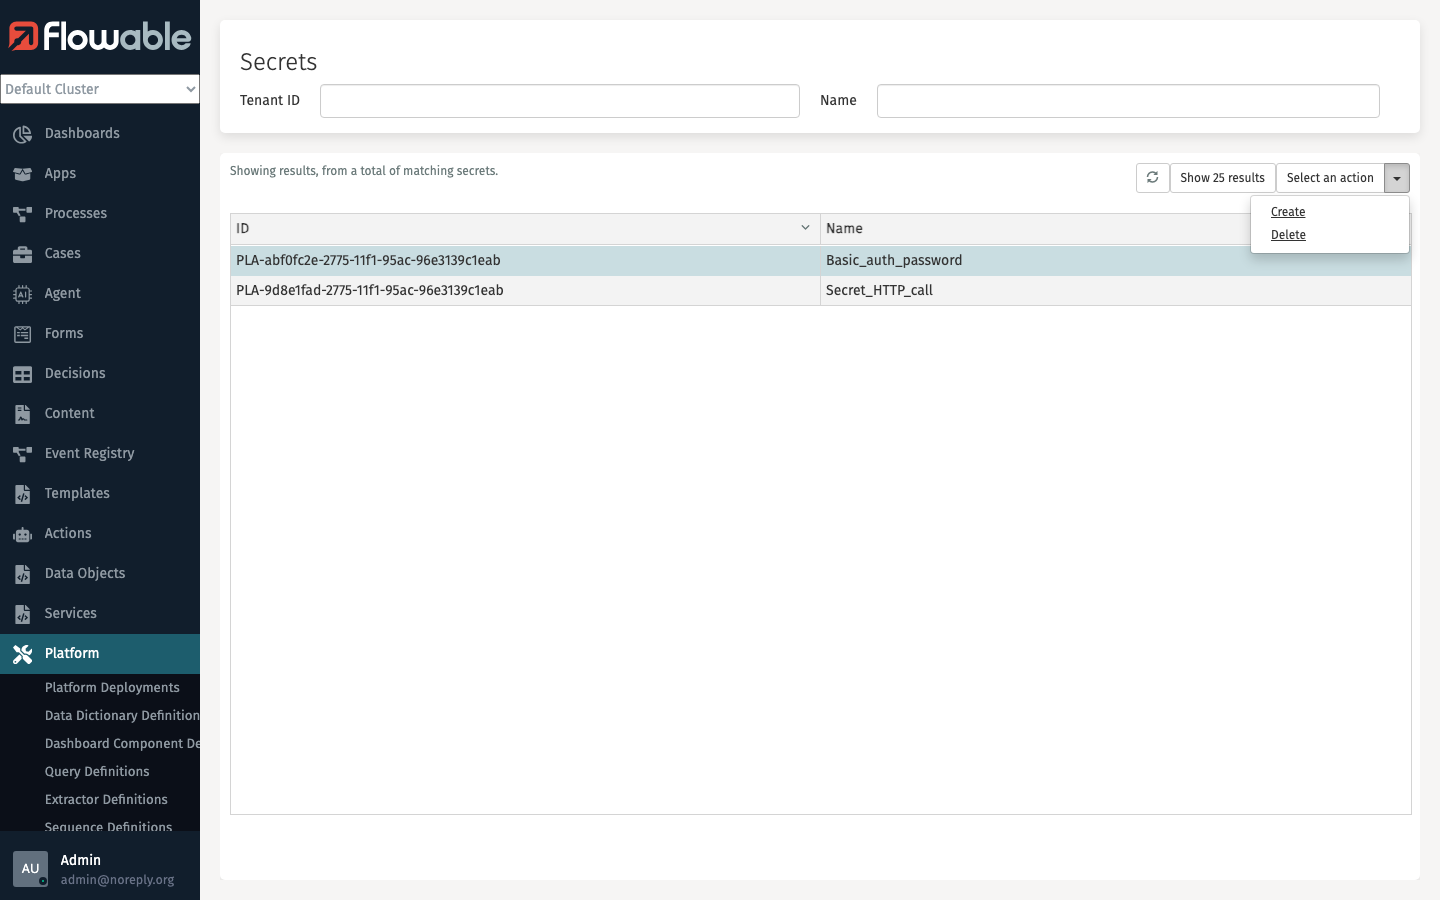
Task: Focus the Tenant ID input field
Action: 559,101
